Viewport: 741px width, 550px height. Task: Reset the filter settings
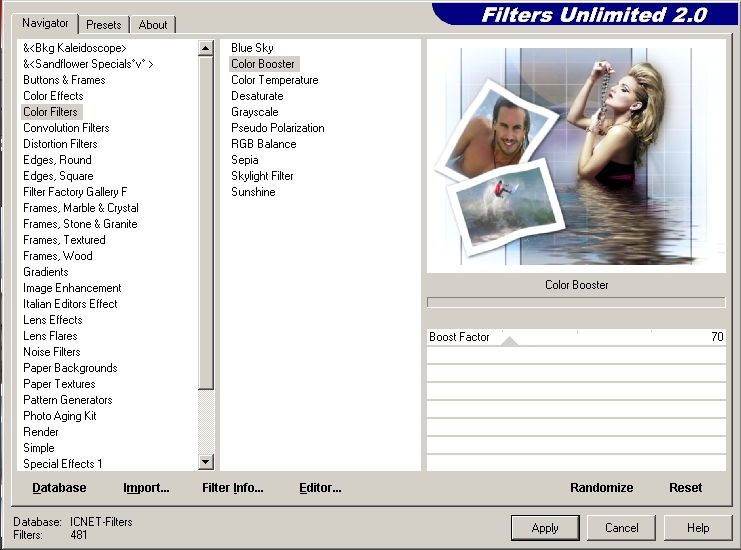[685, 488]
